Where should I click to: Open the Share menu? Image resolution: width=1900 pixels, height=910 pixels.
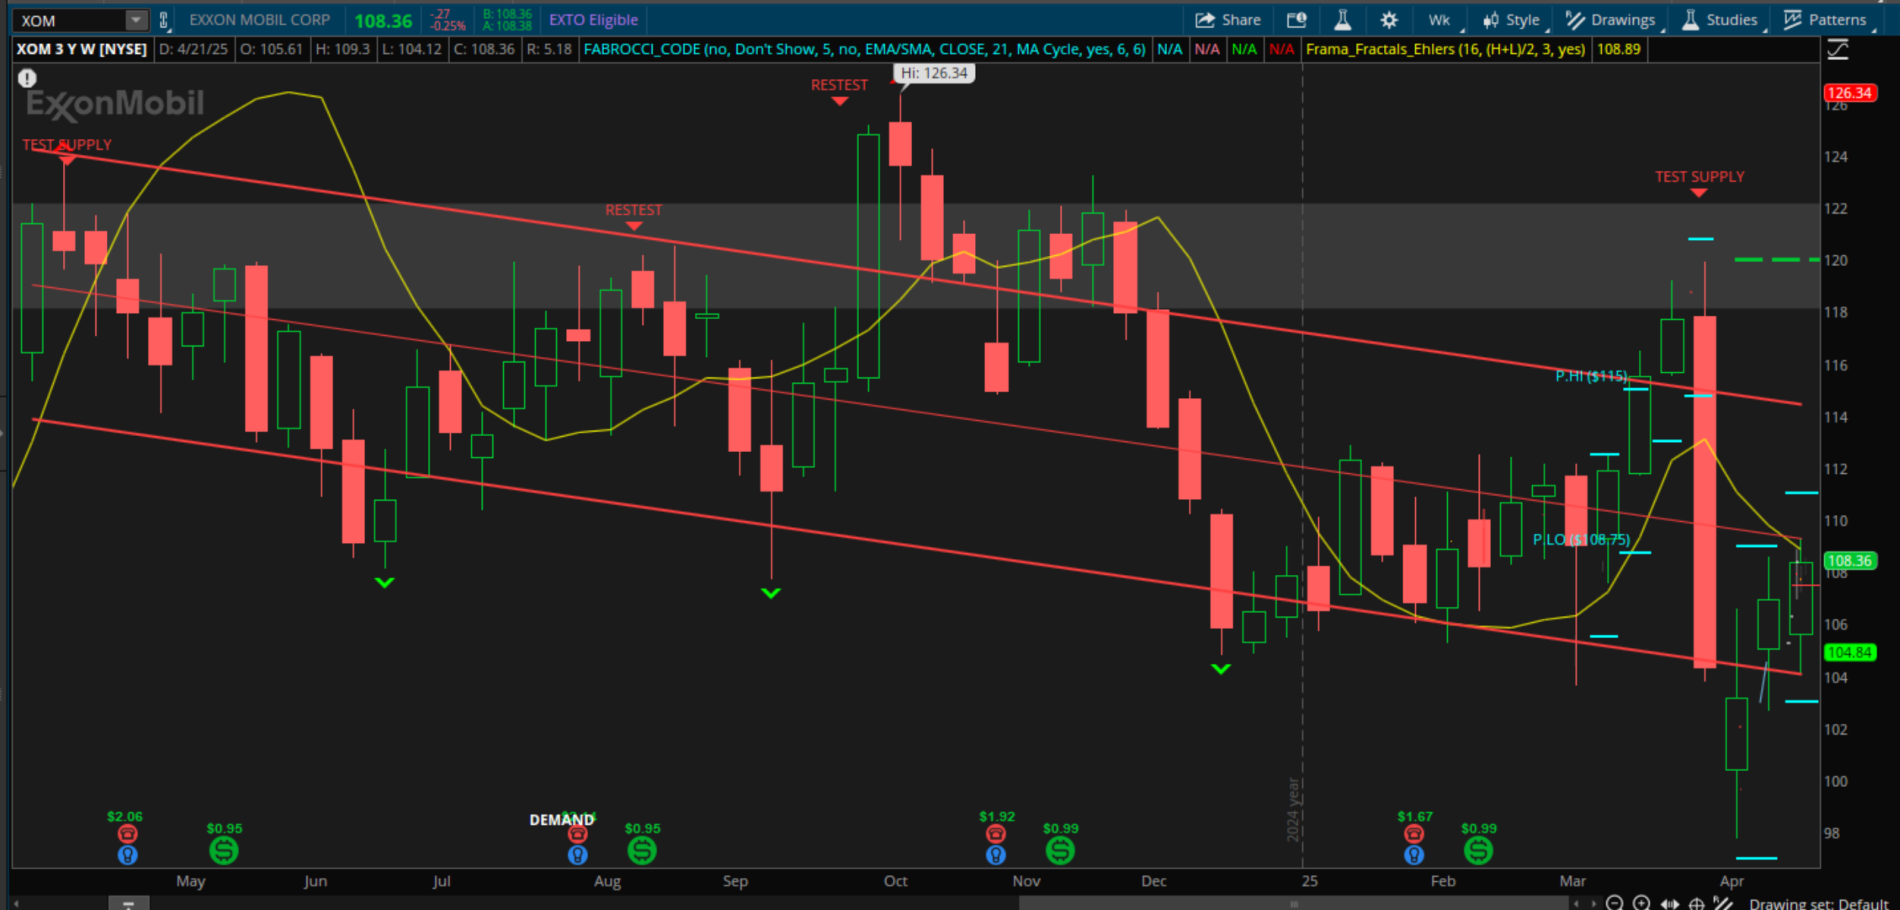(x=1228, y=20)
